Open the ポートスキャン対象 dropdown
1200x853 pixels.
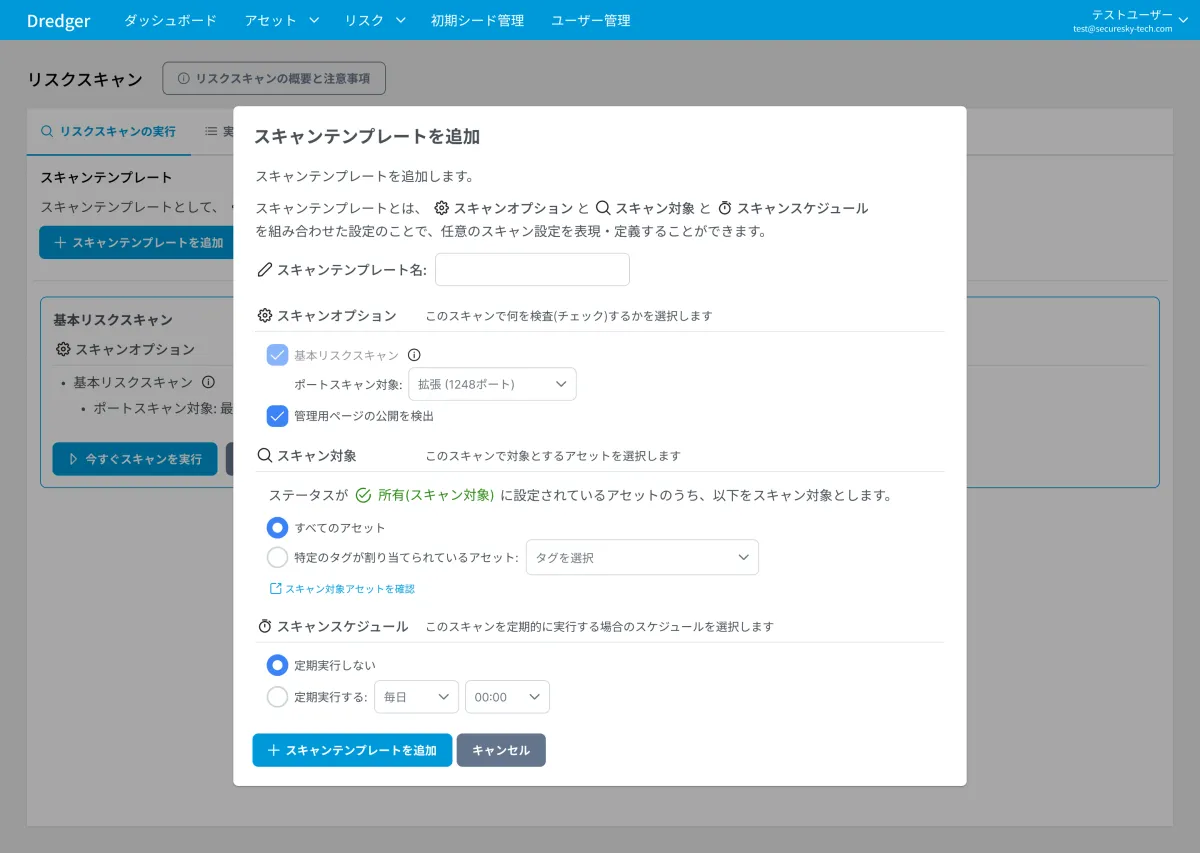click(x=492, y=385)
